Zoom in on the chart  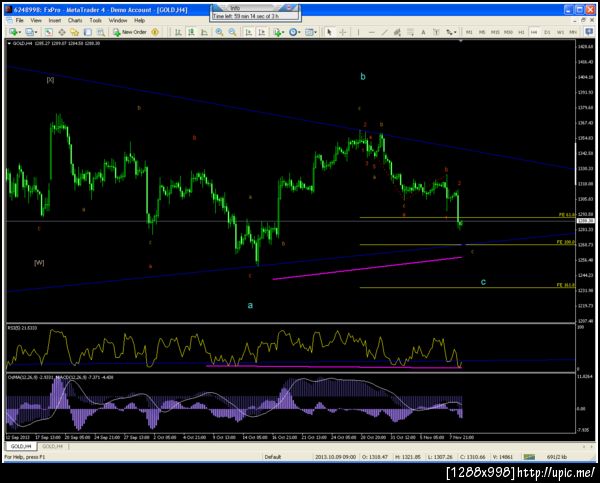pyautogui.click(x=219, y=32)
